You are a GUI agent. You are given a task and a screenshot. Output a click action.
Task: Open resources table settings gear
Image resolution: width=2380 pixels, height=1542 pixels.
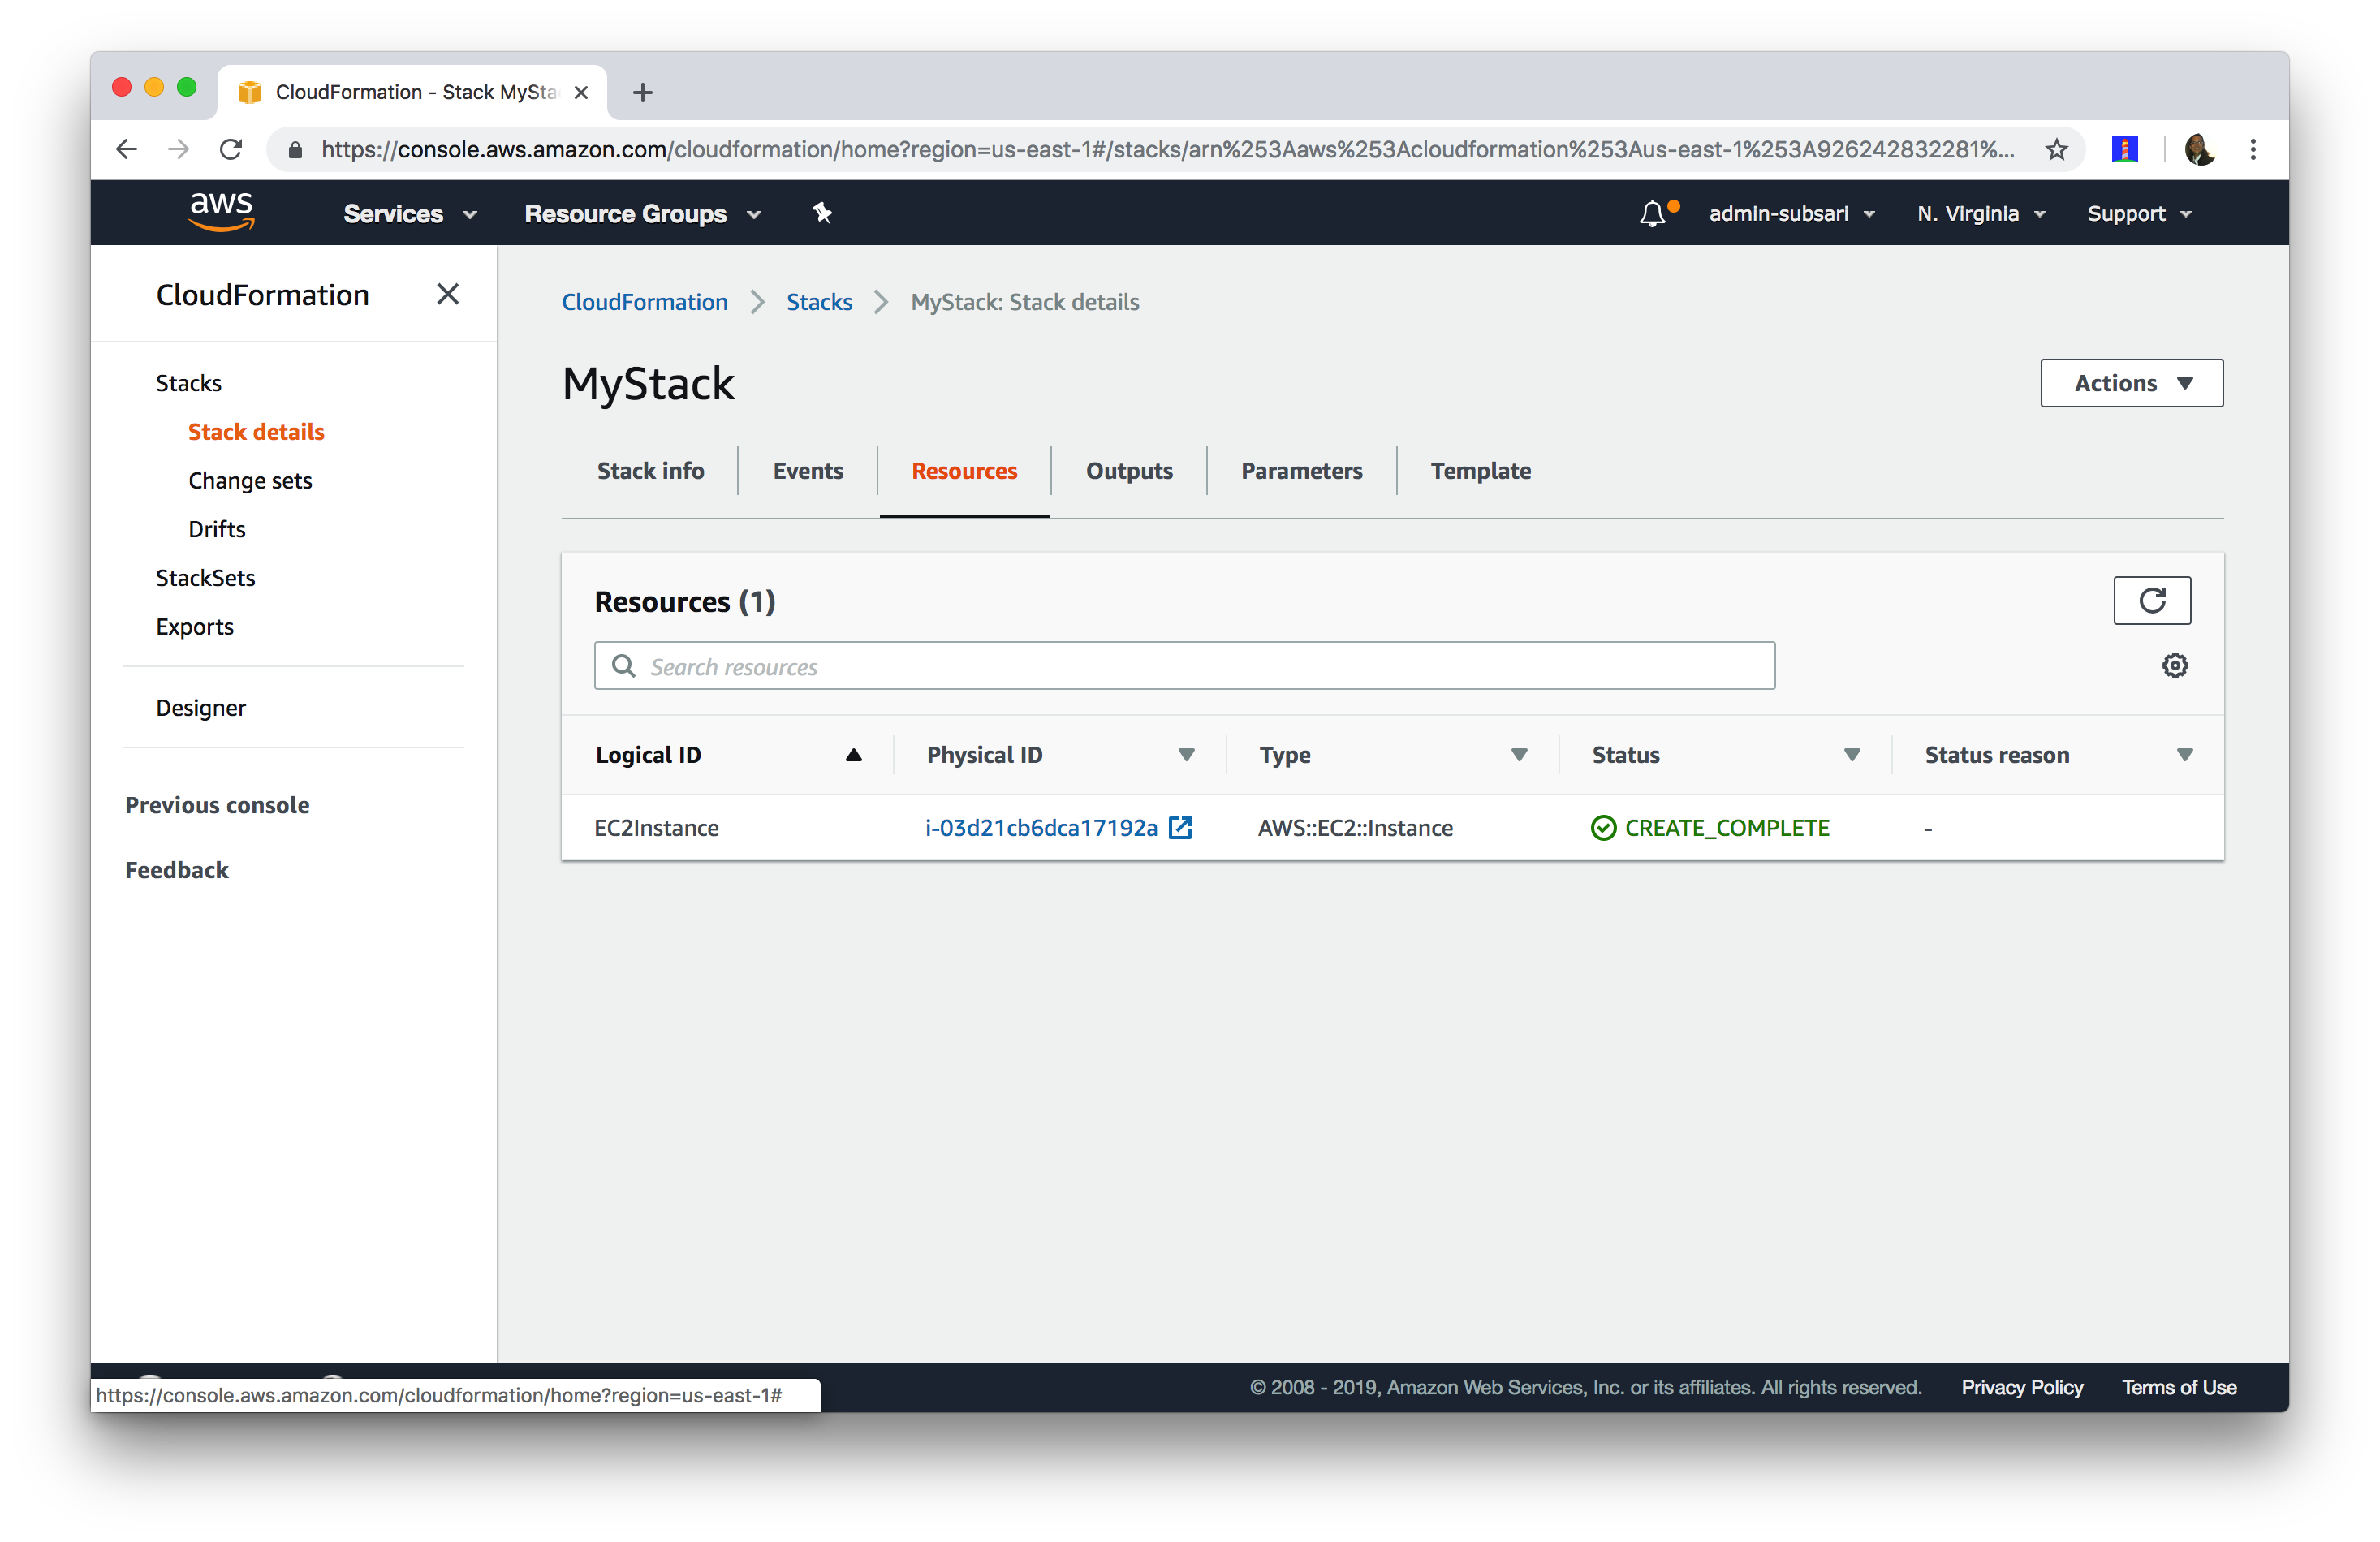(2174, 666)
